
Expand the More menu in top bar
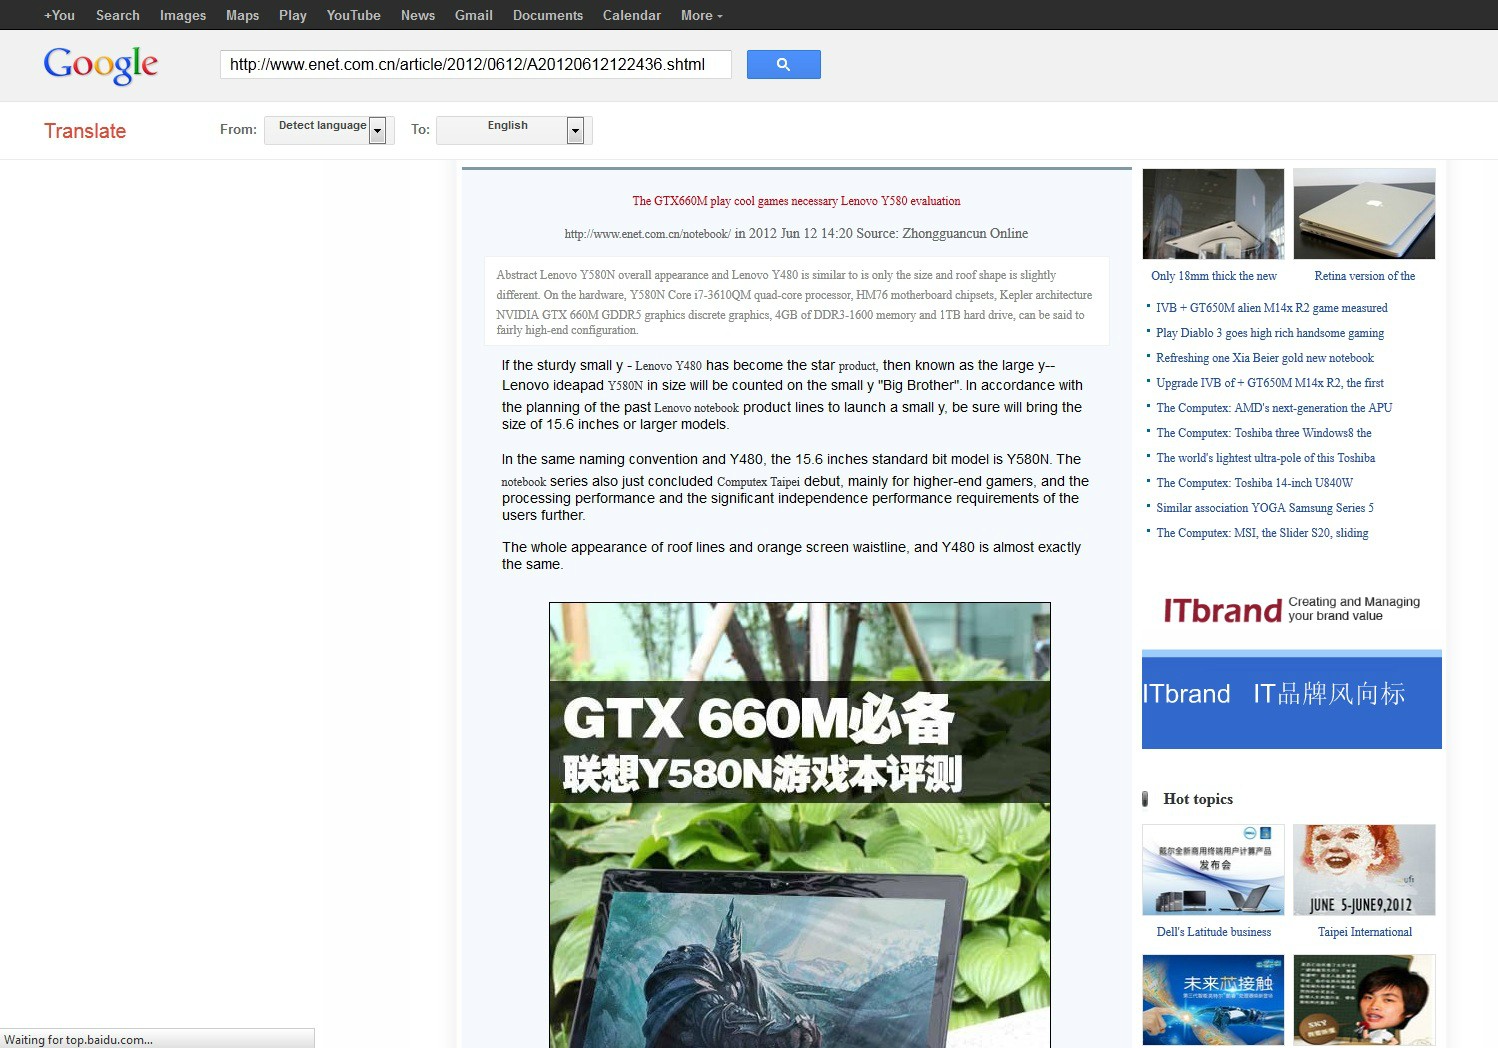pos(701,15)
